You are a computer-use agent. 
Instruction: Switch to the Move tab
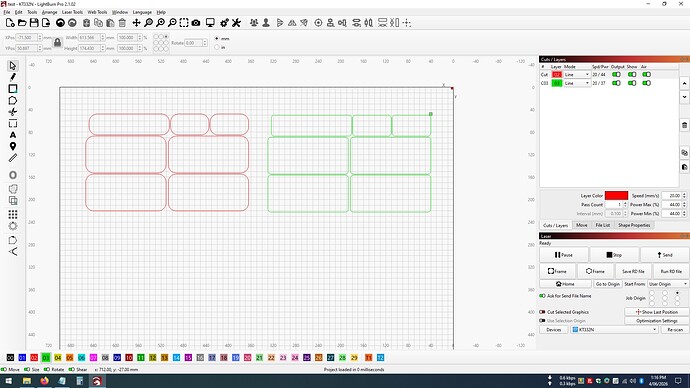(582, 225)
